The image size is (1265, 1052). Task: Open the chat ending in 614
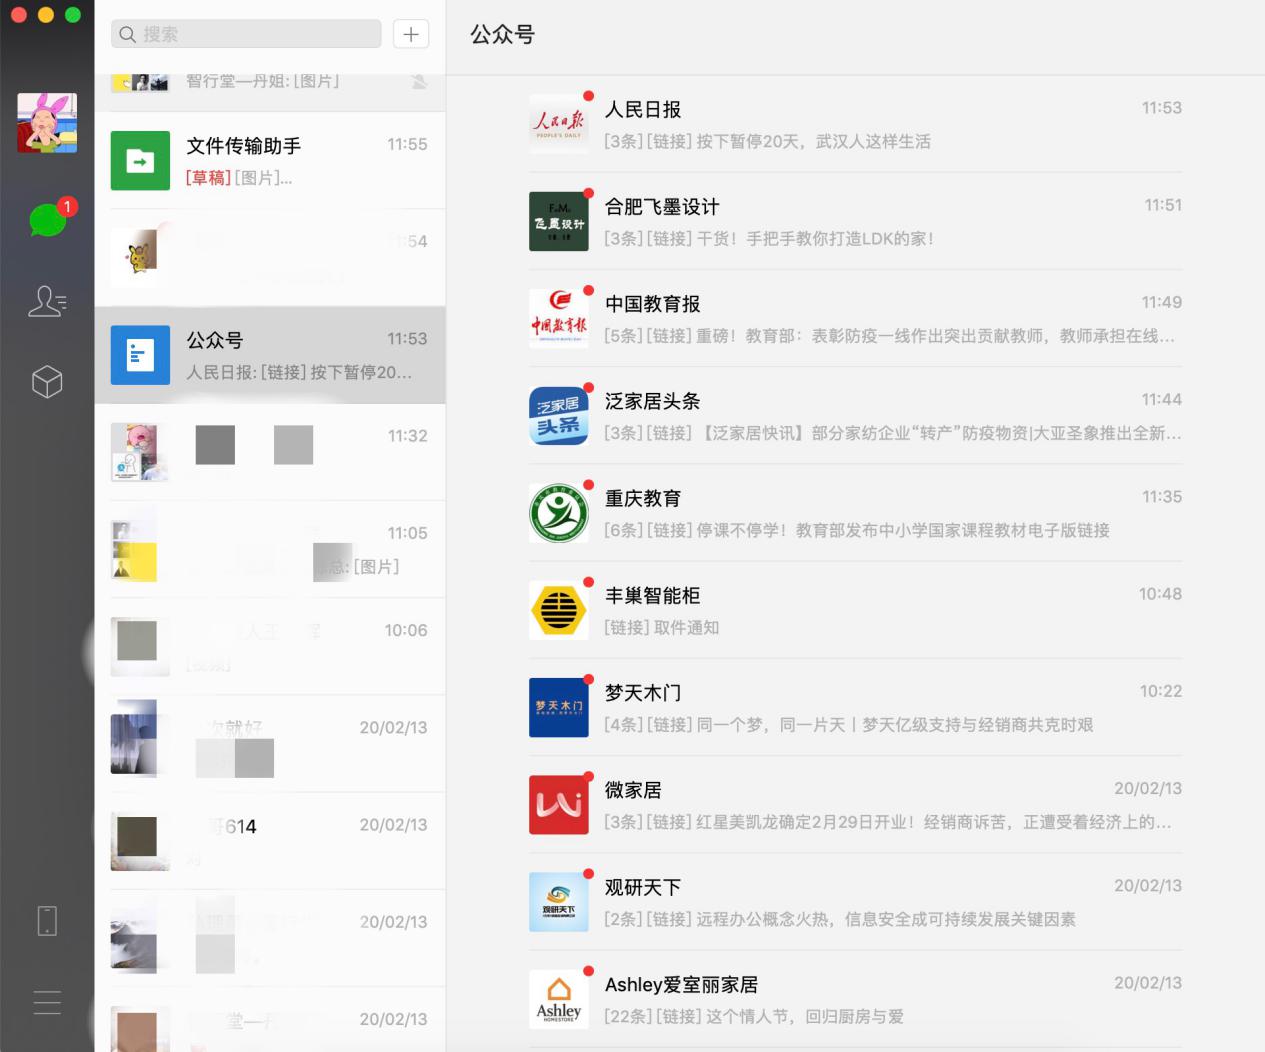point(270,840)
